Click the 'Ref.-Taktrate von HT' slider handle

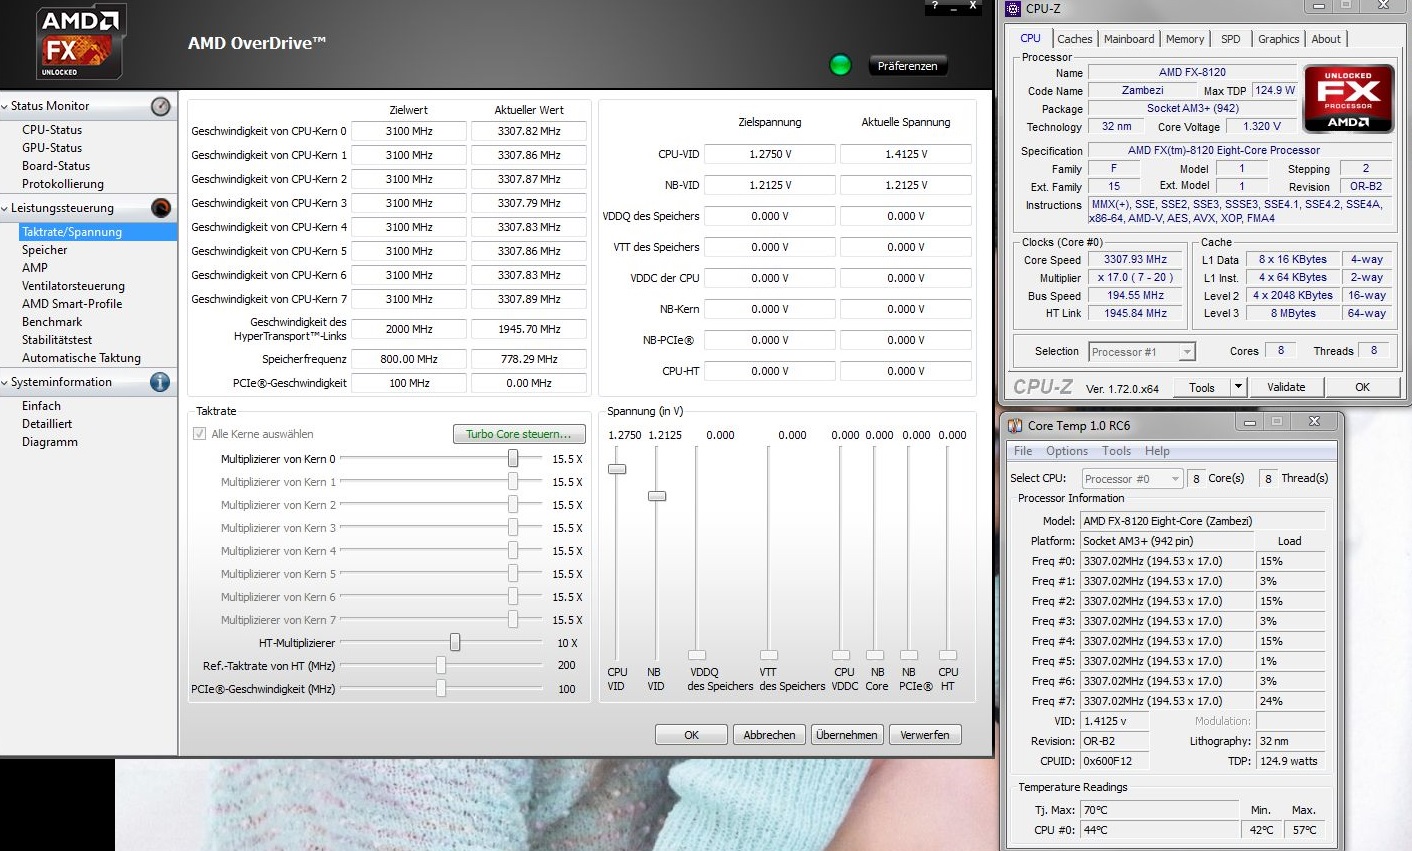441,665
